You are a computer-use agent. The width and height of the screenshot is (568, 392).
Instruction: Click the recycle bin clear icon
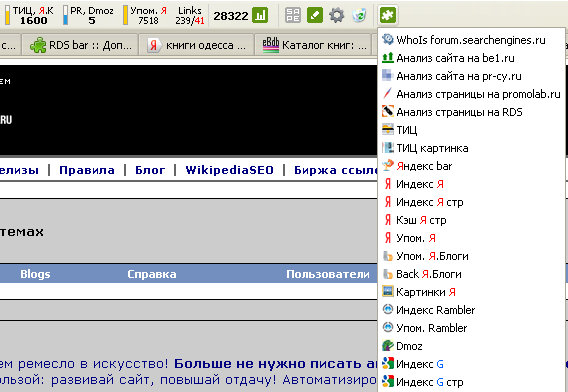(x=359, y=15)
